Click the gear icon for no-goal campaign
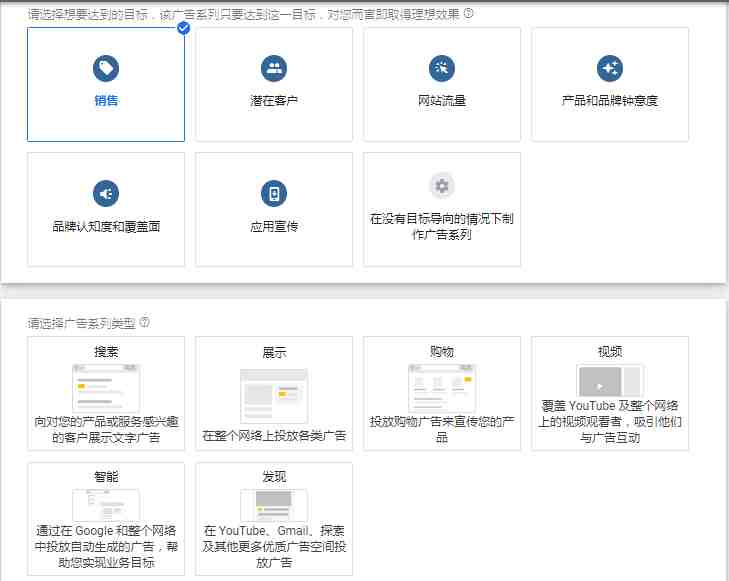 [x=442, y=186]
